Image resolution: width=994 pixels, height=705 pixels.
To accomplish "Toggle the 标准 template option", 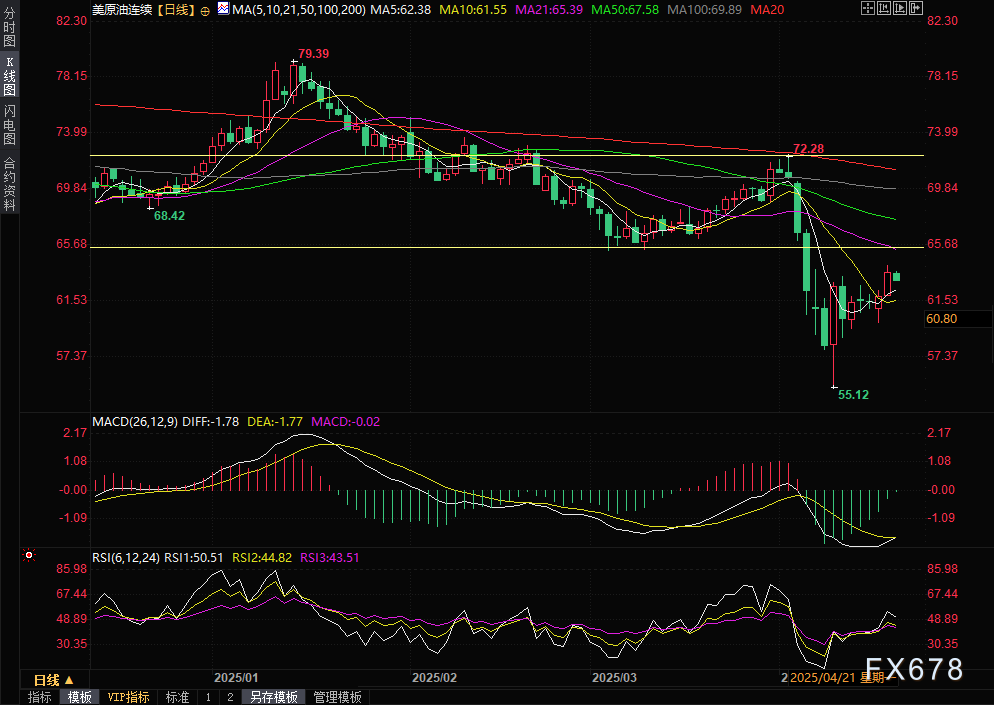I will coord(177,697).
